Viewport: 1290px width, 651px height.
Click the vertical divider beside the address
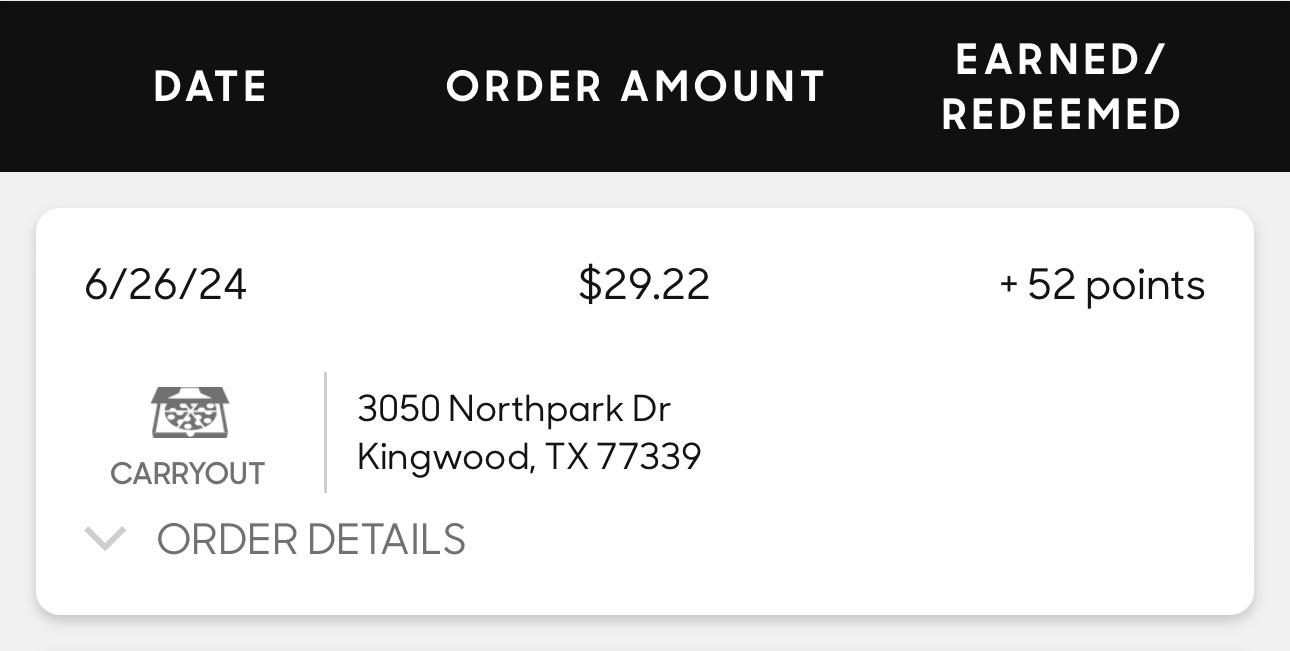pyautogui.click(x=326, y=432)
